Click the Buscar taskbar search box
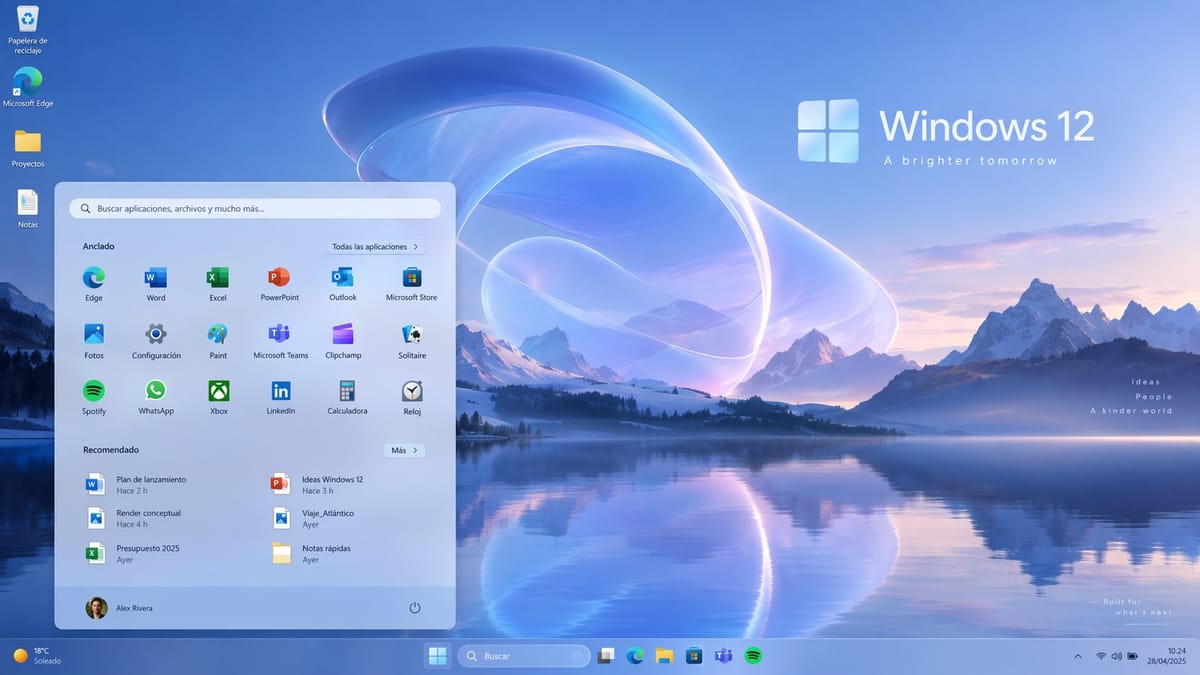 point(524,656)
